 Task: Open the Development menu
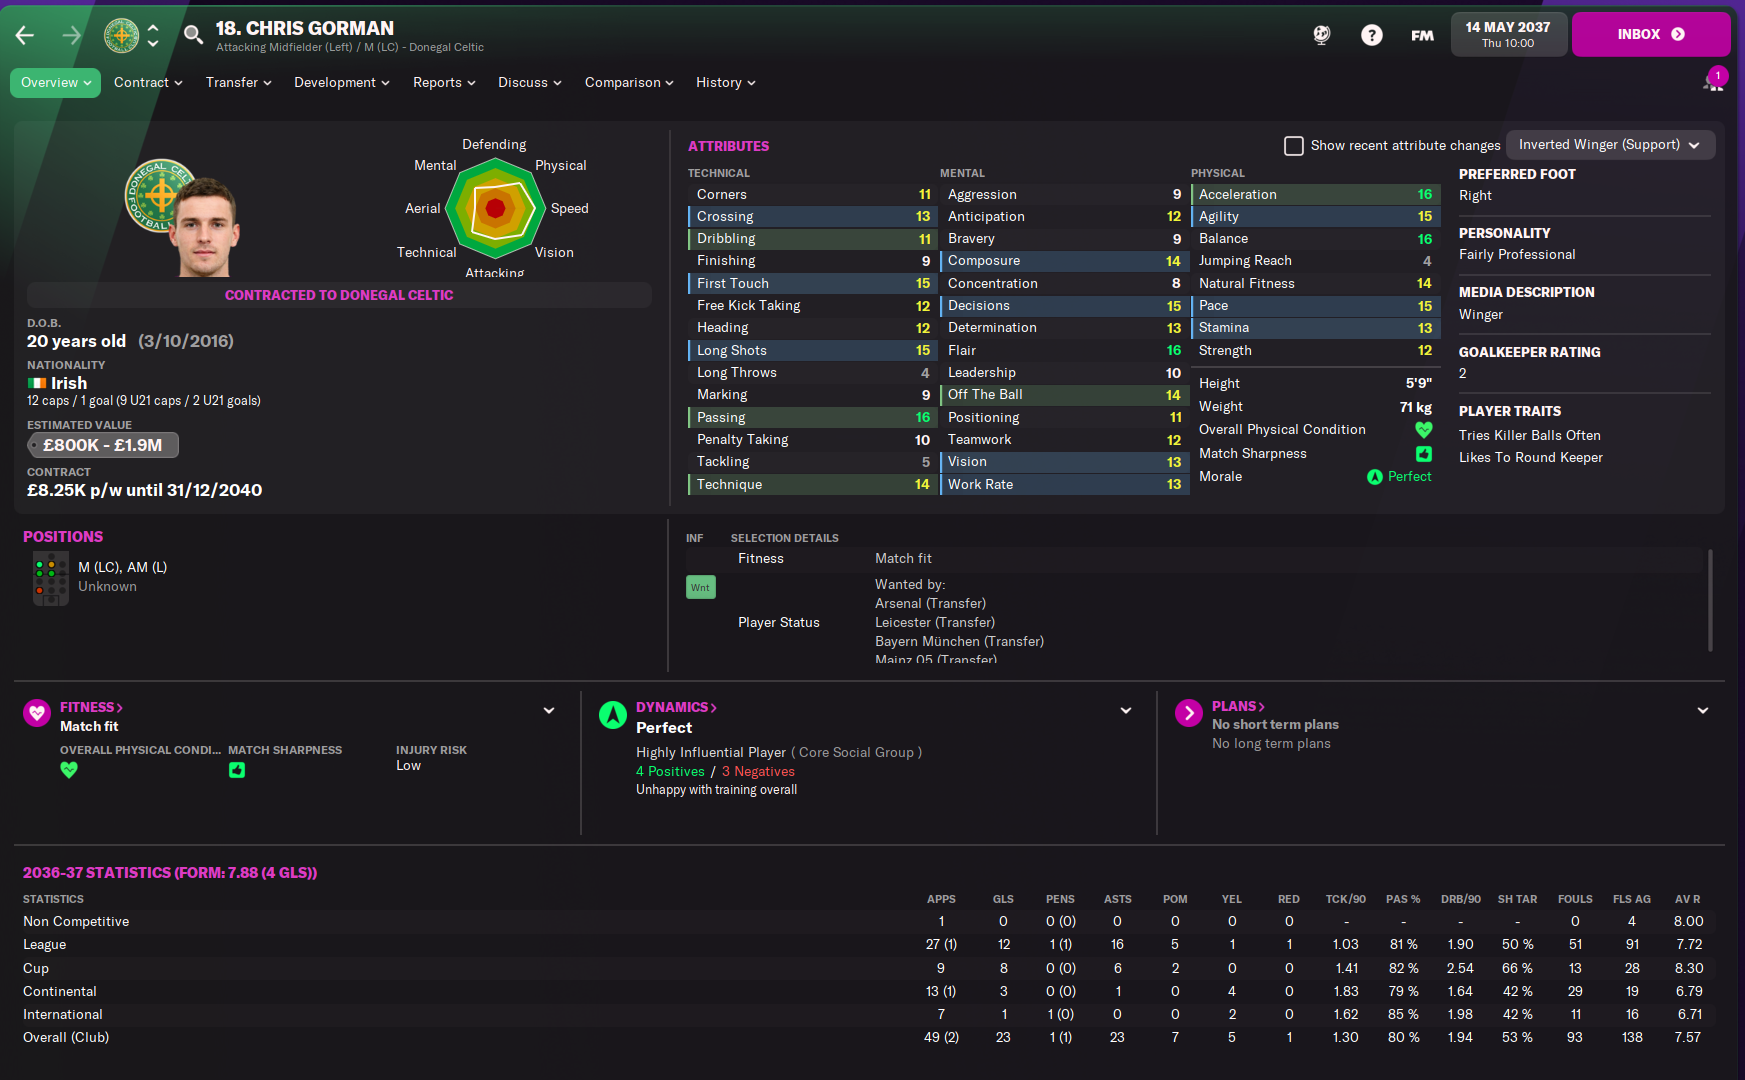(342, 83)
